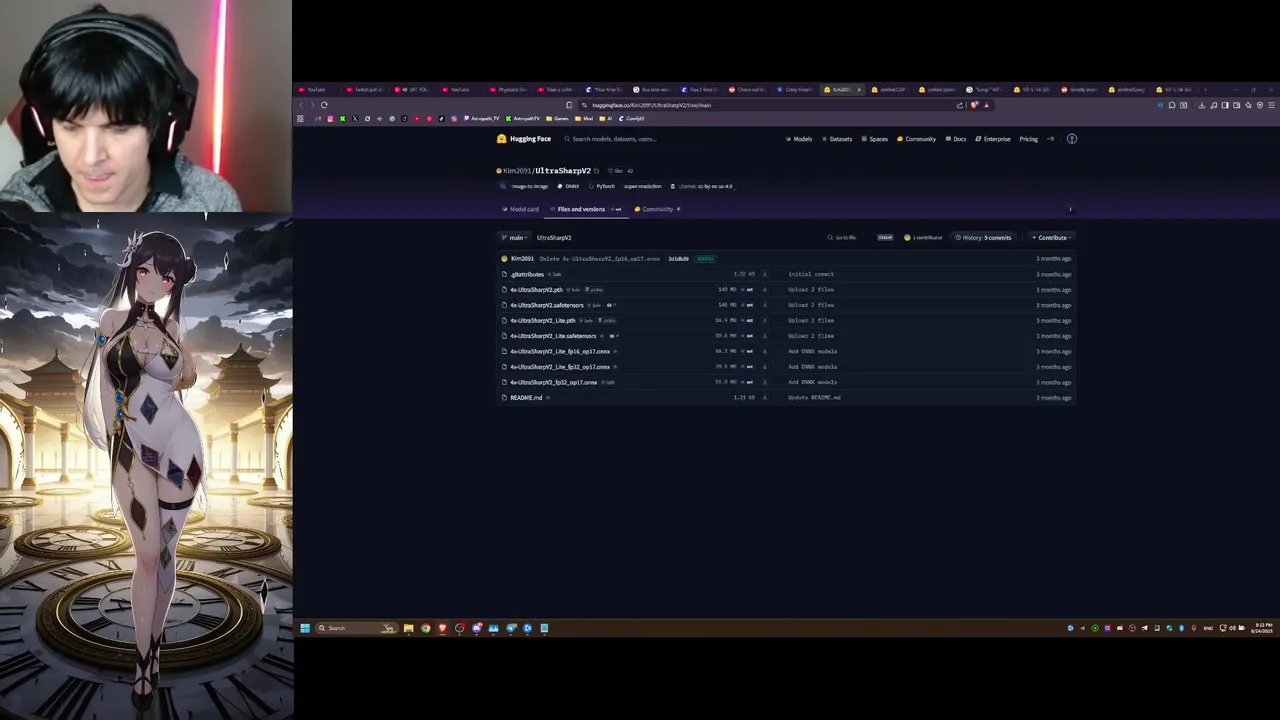Open 4x-UltraSharpV2_Lite.safetensors file

click(x=553, y=336)
